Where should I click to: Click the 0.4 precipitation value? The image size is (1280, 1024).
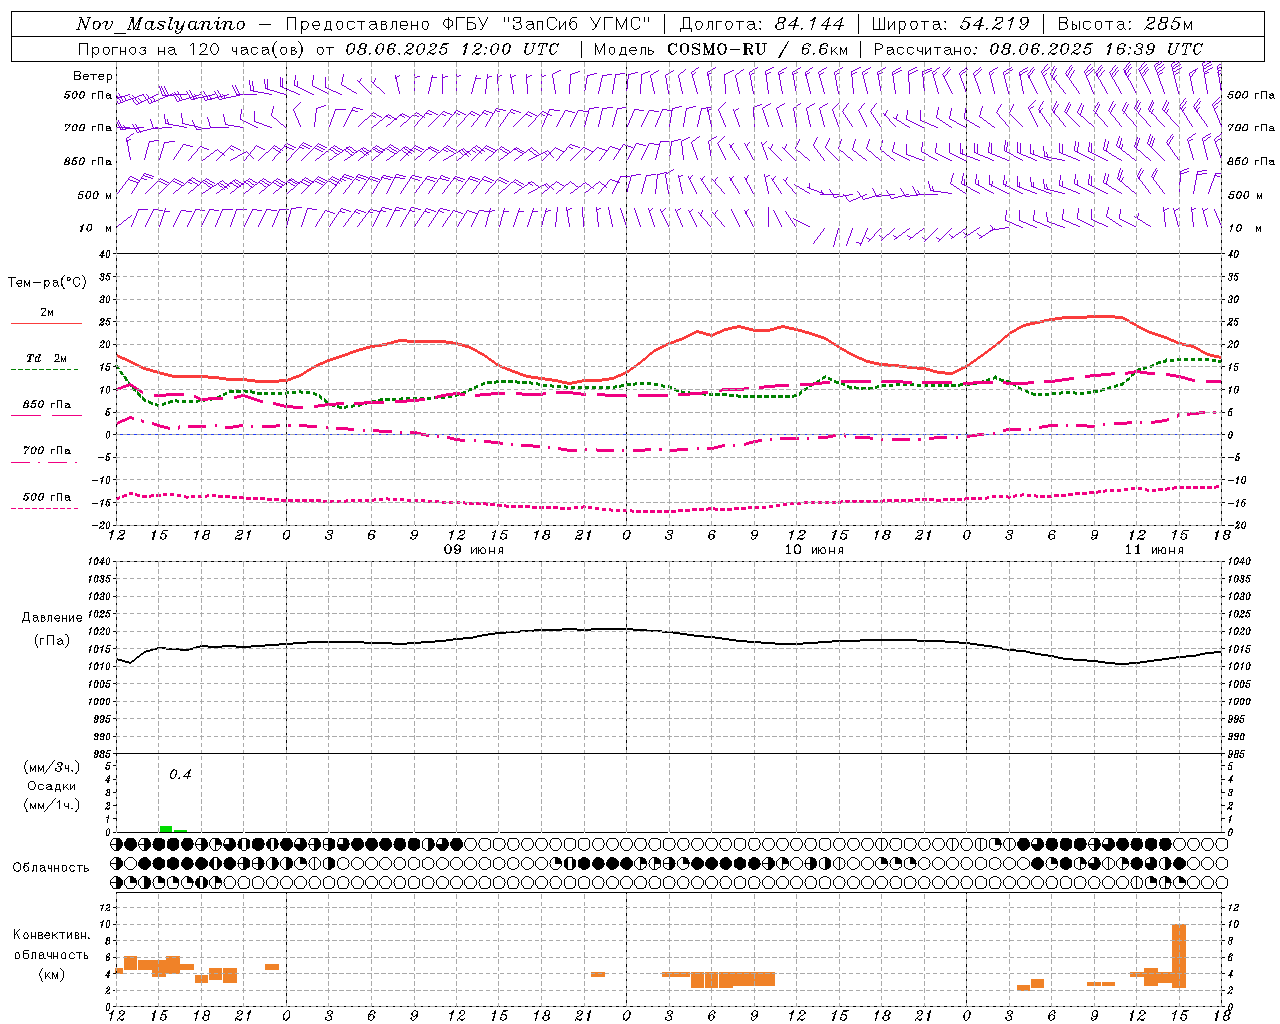(180, 774)
